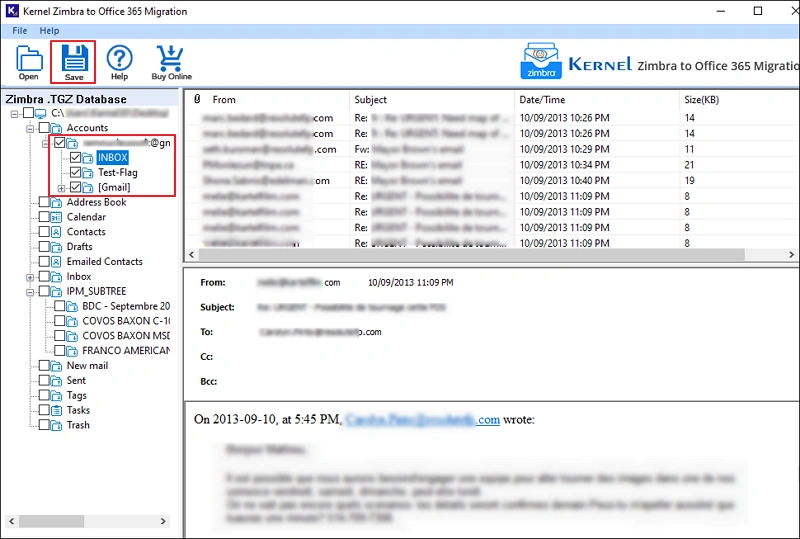Select the email dated 10/09/2013 10:29 PM

(x=491, y=150)
